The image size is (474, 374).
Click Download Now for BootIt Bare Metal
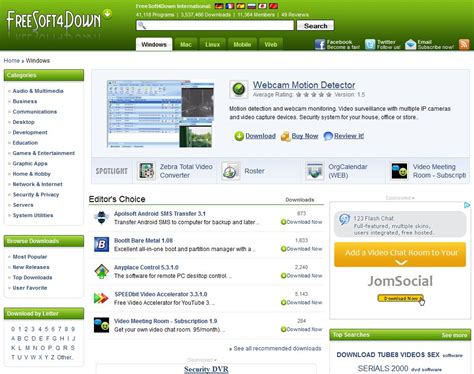pos(302,249)
